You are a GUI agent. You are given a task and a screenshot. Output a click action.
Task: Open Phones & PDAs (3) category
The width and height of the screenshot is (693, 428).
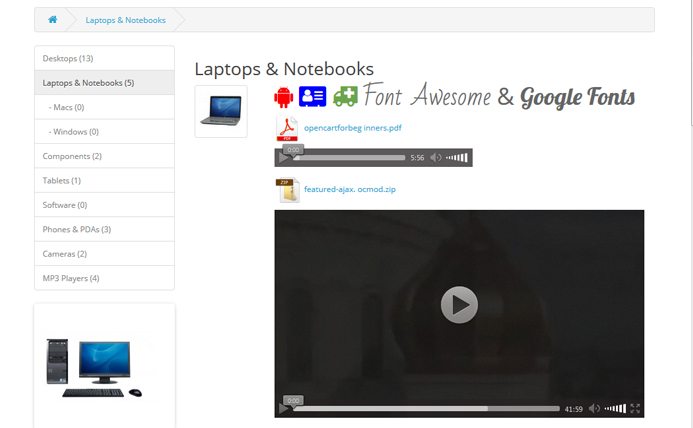[104, 229]
